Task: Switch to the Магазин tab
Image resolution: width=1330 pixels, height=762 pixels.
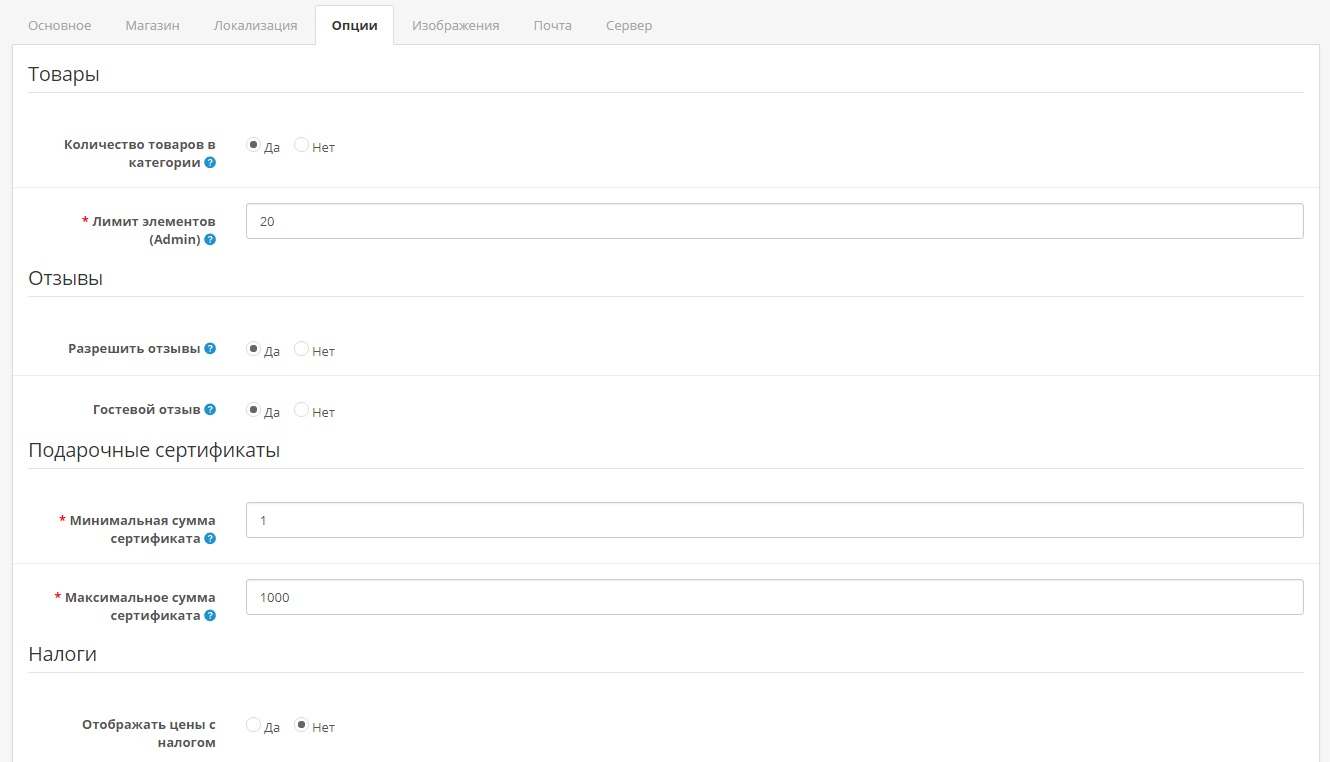Action: (x=152, y=26)
